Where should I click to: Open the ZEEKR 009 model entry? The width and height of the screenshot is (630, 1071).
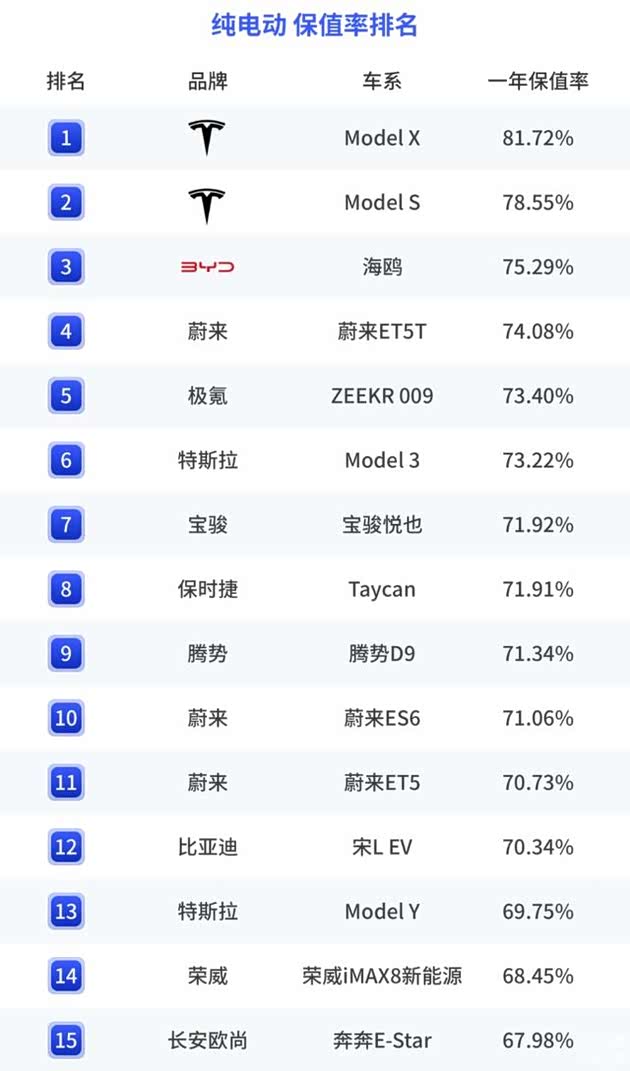click(382, 396)
